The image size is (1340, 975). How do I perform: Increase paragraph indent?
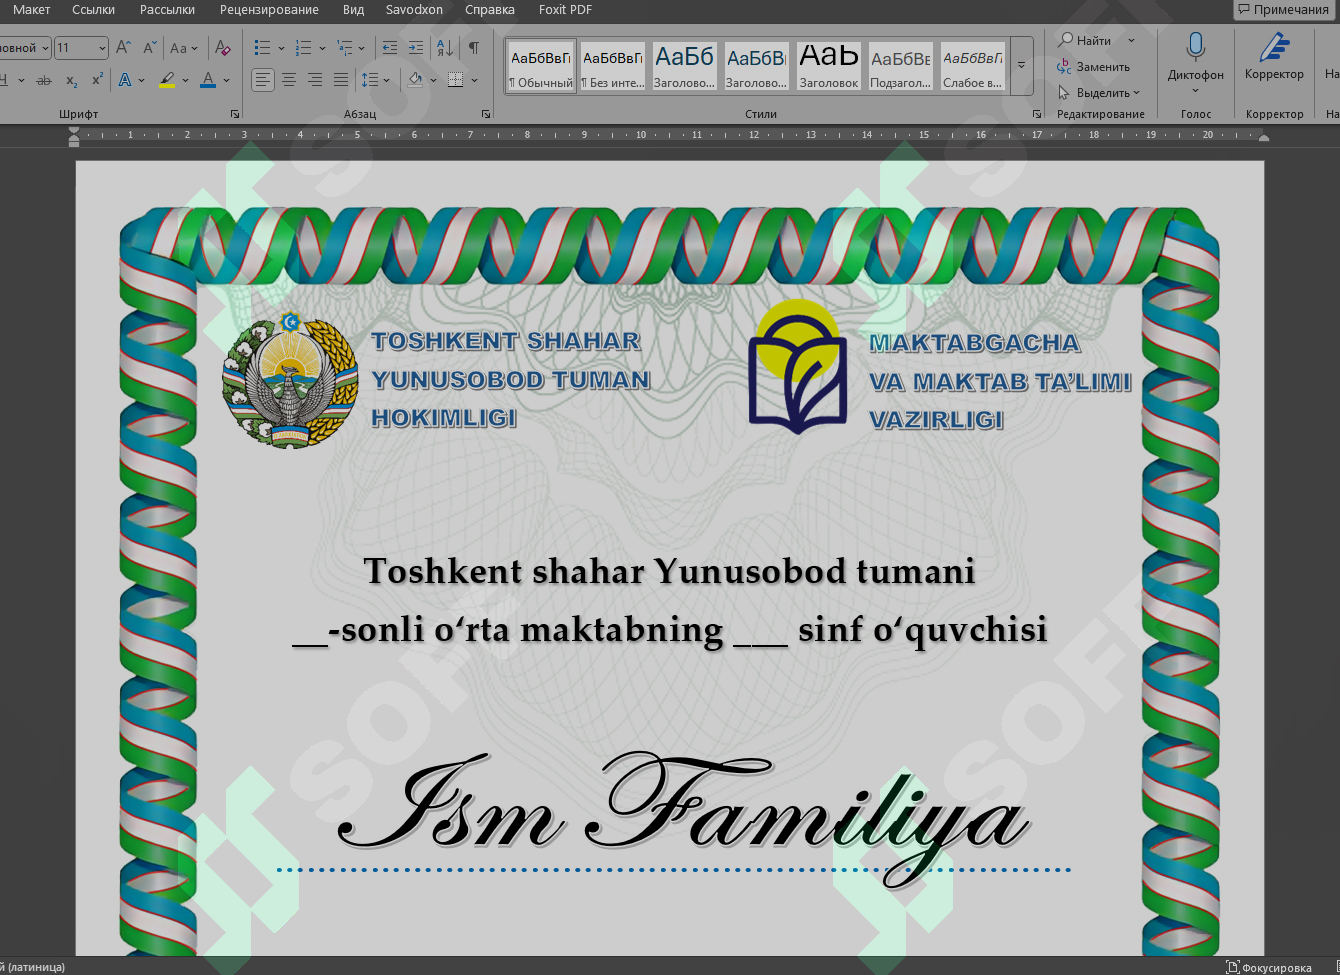[x=416, y=47]
